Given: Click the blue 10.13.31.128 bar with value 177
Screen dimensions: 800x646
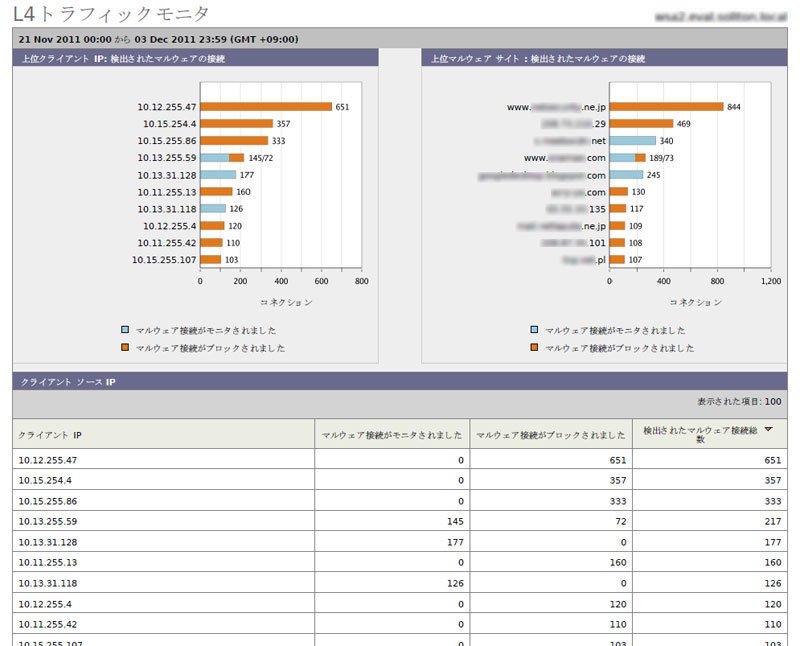Looking at the screenshot, I should [218, 175].
